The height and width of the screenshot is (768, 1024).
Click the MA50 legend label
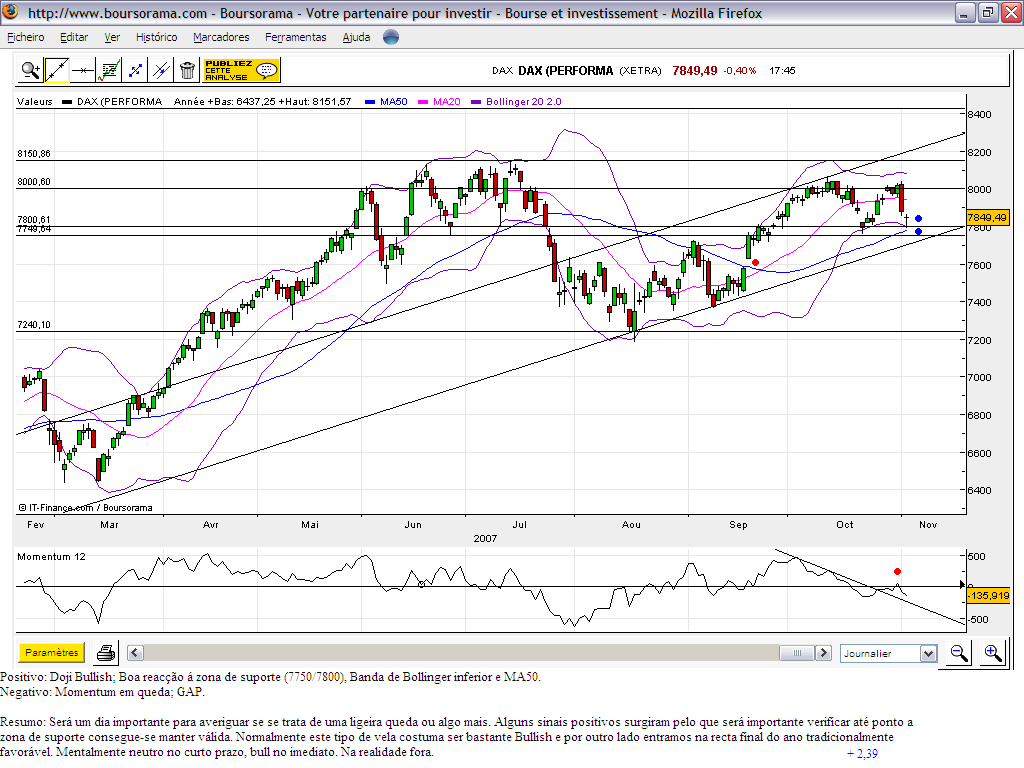pos(394,101)
